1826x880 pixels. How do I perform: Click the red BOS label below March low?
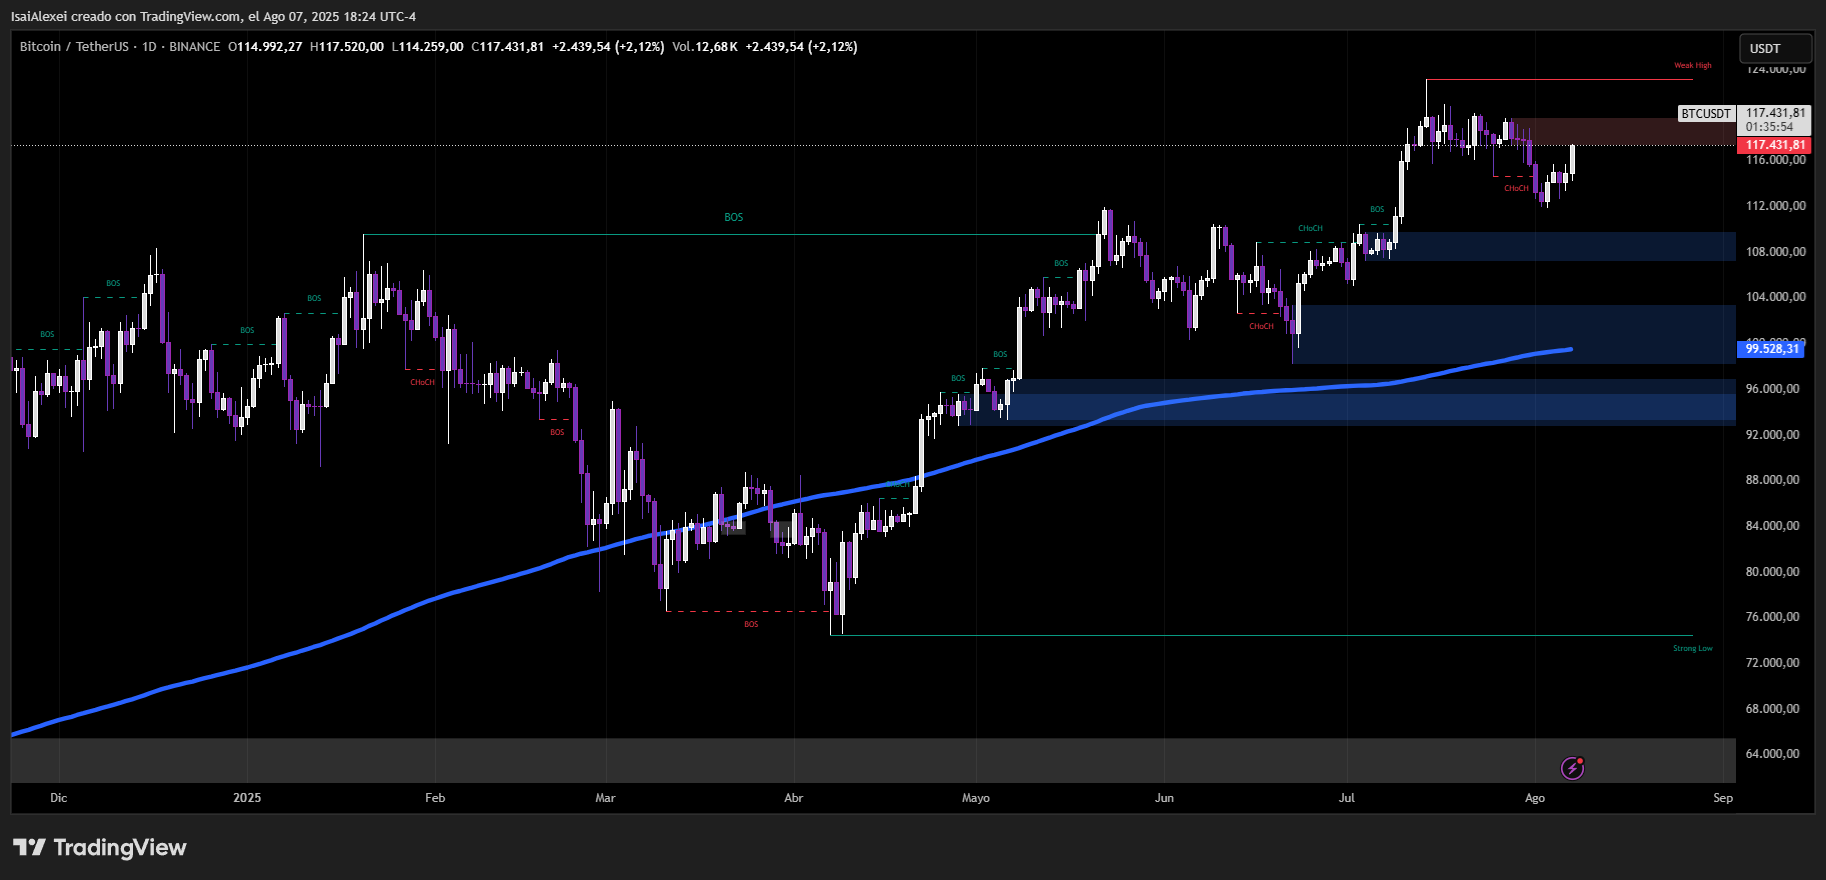pos(751,625)
